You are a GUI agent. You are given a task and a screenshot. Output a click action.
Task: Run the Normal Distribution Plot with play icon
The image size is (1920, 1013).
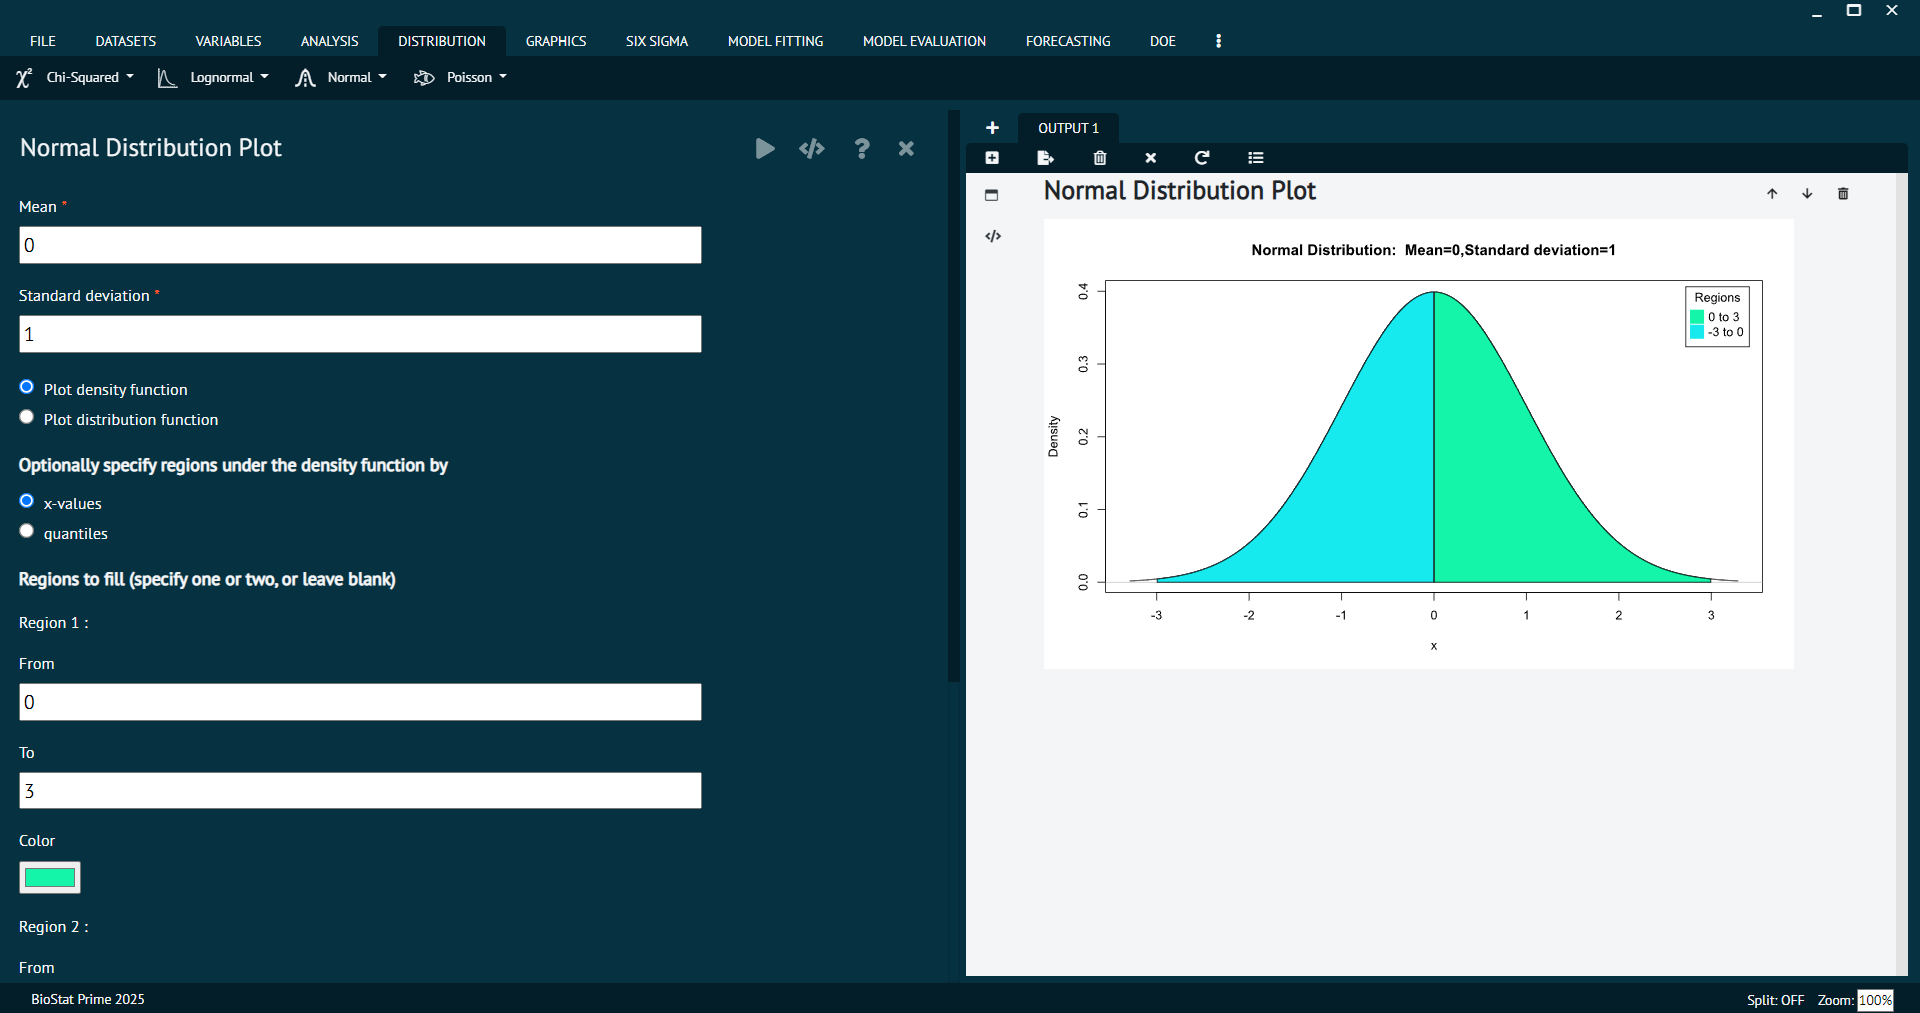coord(765,149)
